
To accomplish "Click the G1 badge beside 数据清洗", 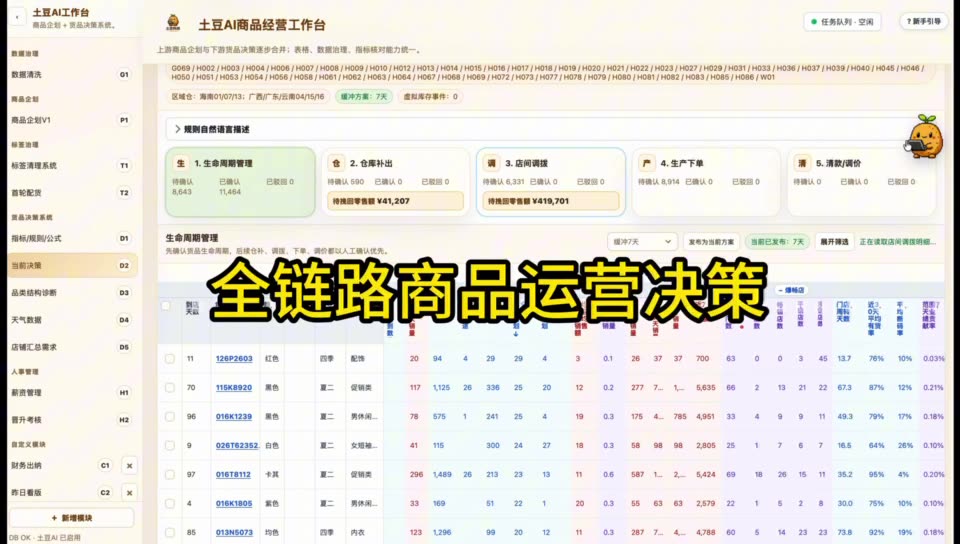I will [124, 75].
